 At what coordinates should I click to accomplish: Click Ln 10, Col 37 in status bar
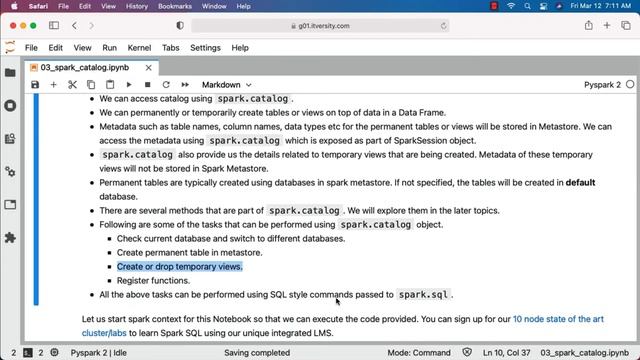507,353
